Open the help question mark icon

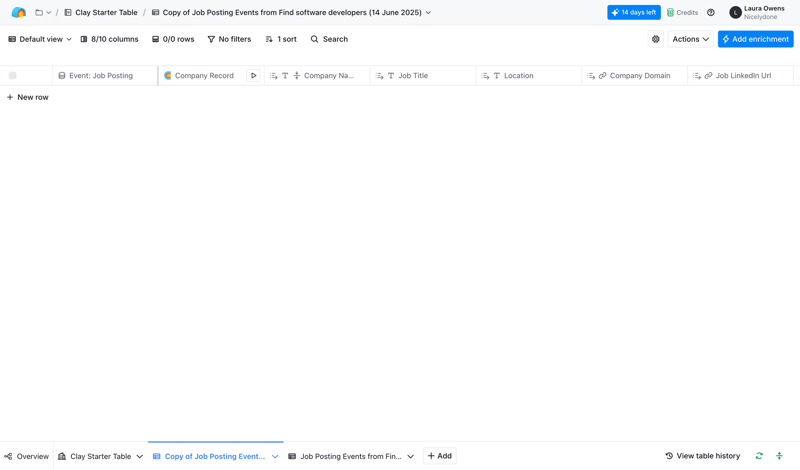coord(711,12)
